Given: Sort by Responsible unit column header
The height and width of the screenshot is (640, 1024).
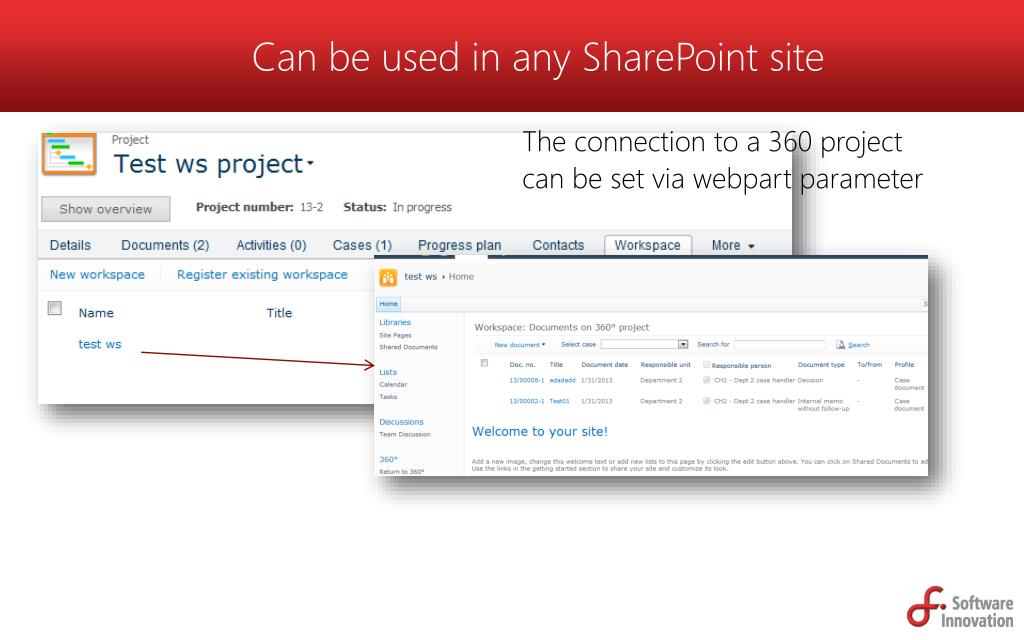Looking at the screenshot, I should 665,364.
